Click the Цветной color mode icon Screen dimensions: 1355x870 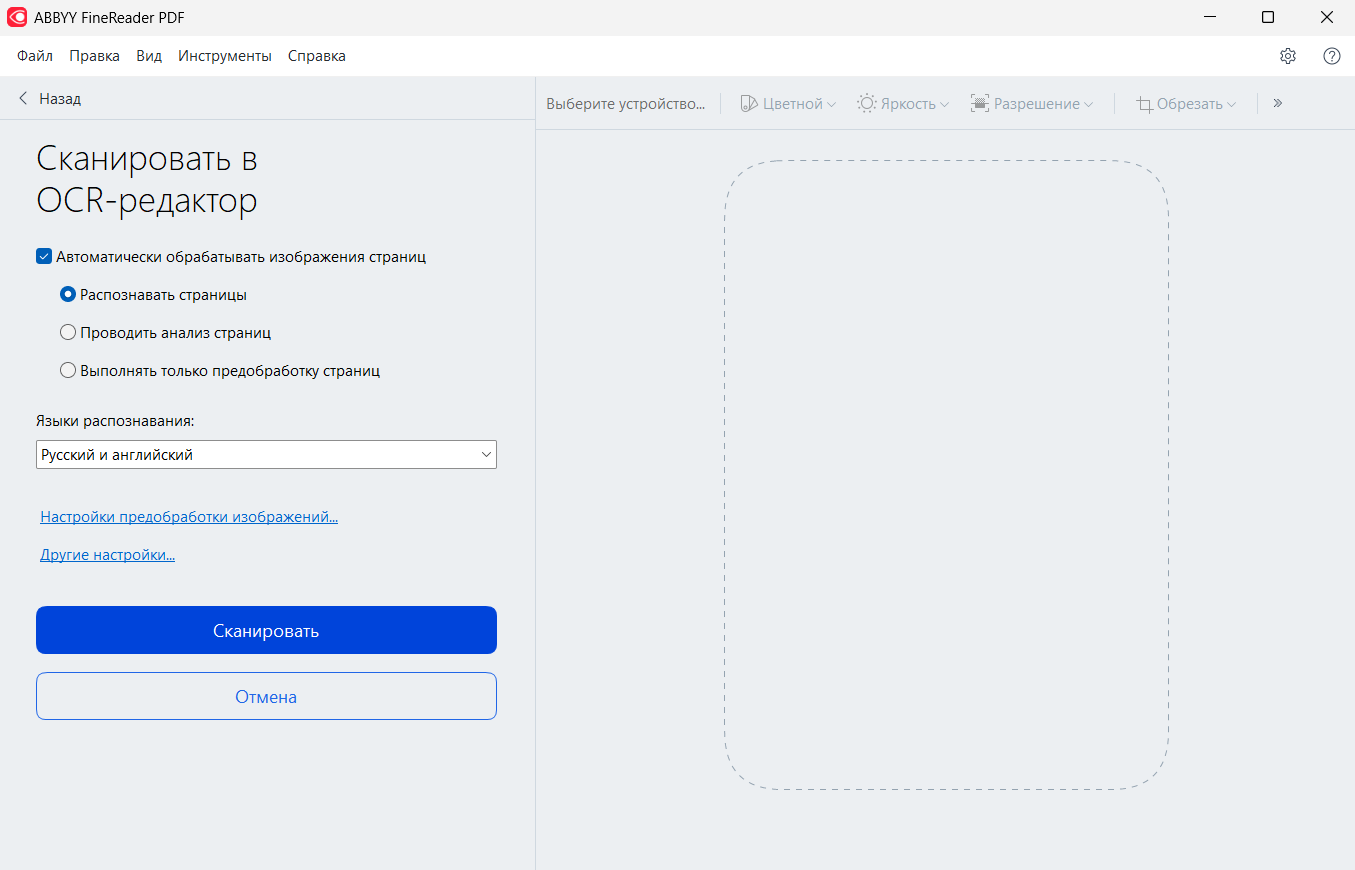pyautogui.click(x=749, y=104)
